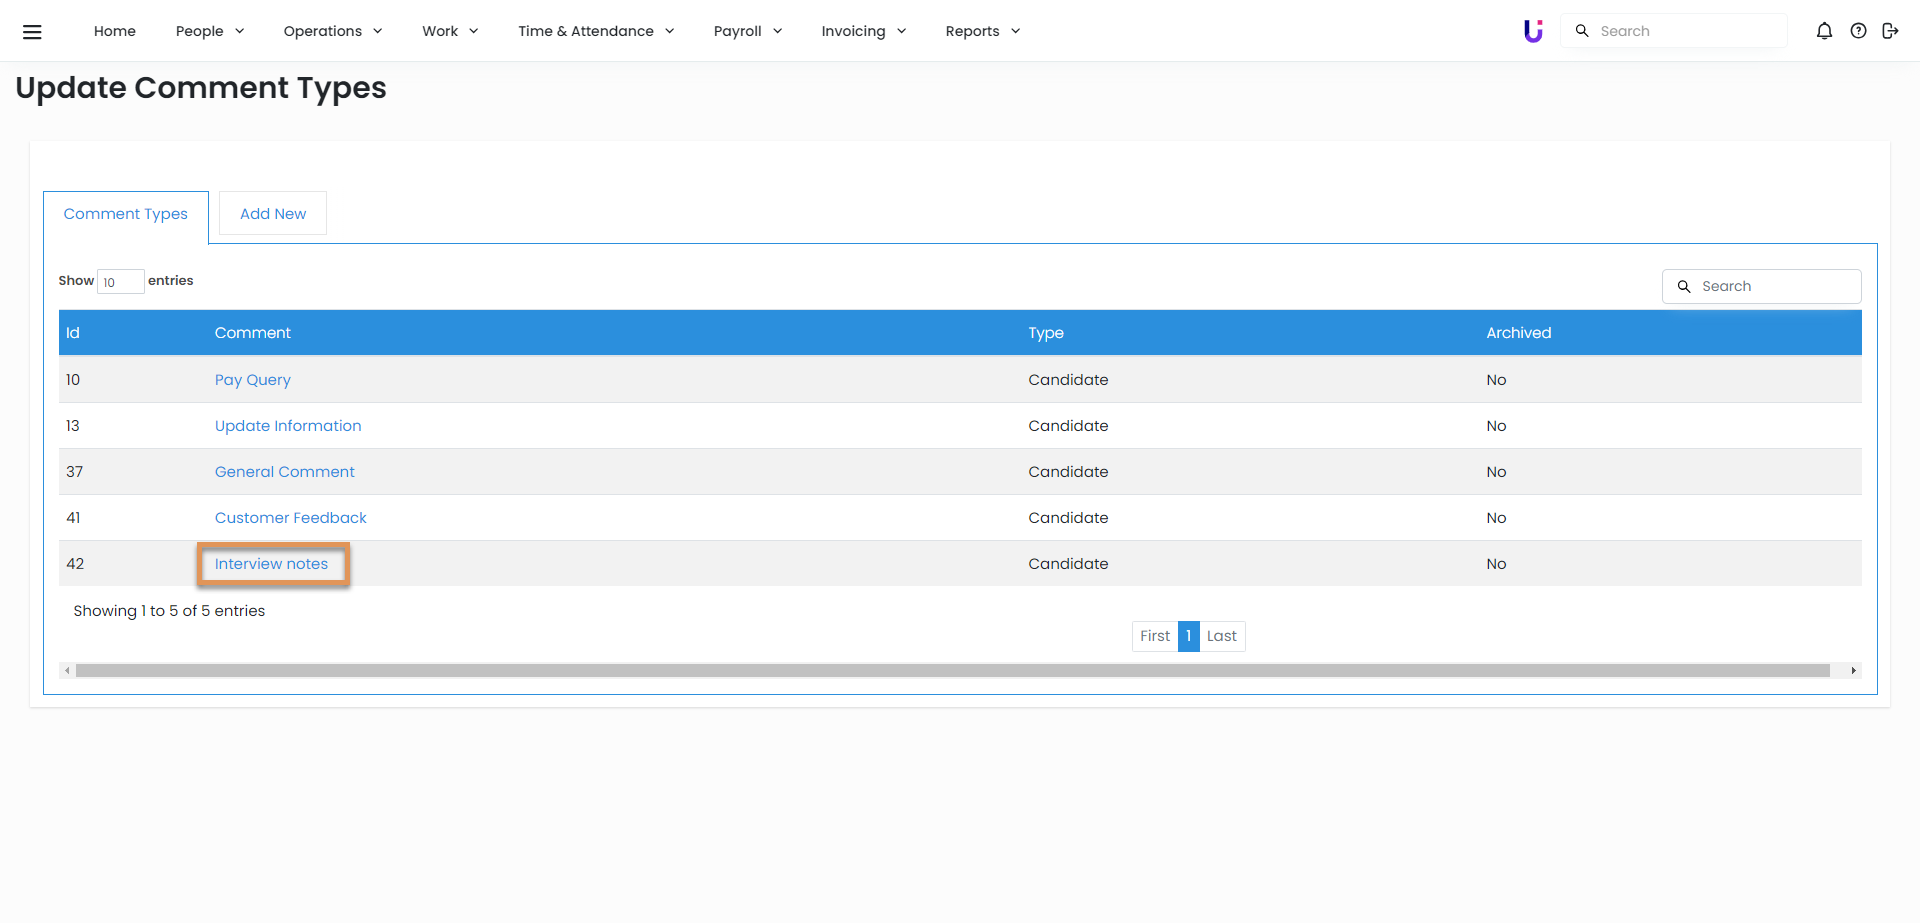Click the logout icon
The width and height of the screenshot is (1920, 923).
(1890, 31)
